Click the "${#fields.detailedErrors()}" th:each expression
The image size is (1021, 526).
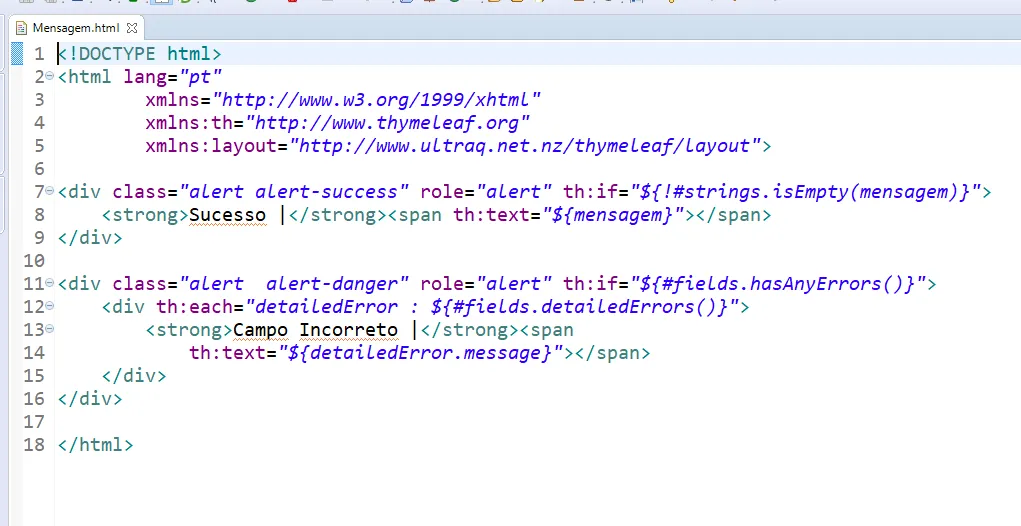(580, 307)
